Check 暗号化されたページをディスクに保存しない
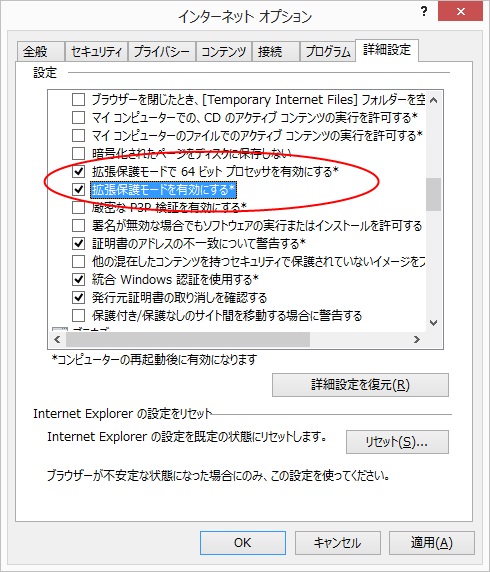The image size is (490, 572). pyautogui.click(x=78, y=154)
